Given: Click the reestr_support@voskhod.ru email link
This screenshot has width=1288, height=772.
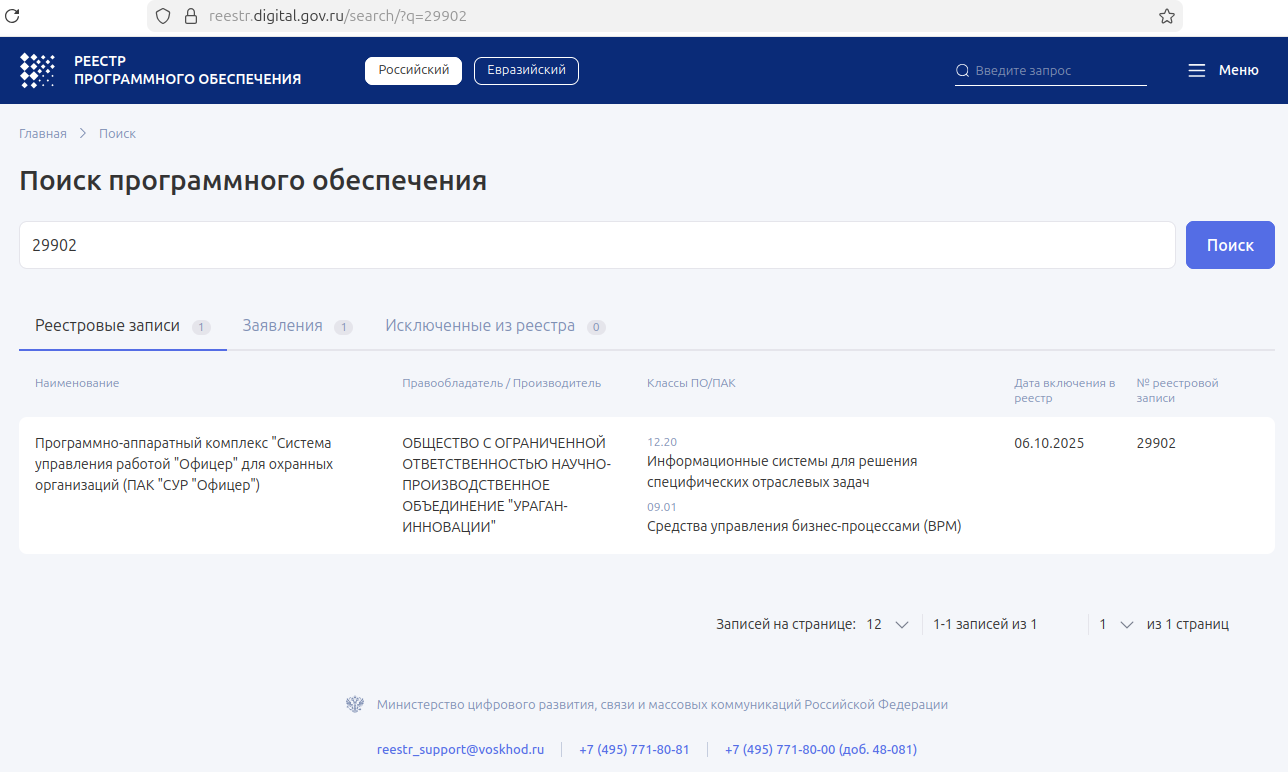Looking at the screenshot, I should pyautogui.click(x=460, y=749).
